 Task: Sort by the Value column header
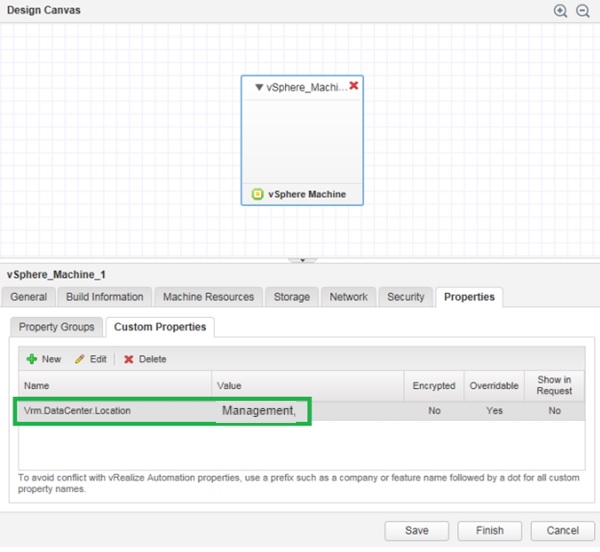coord(308,386)
